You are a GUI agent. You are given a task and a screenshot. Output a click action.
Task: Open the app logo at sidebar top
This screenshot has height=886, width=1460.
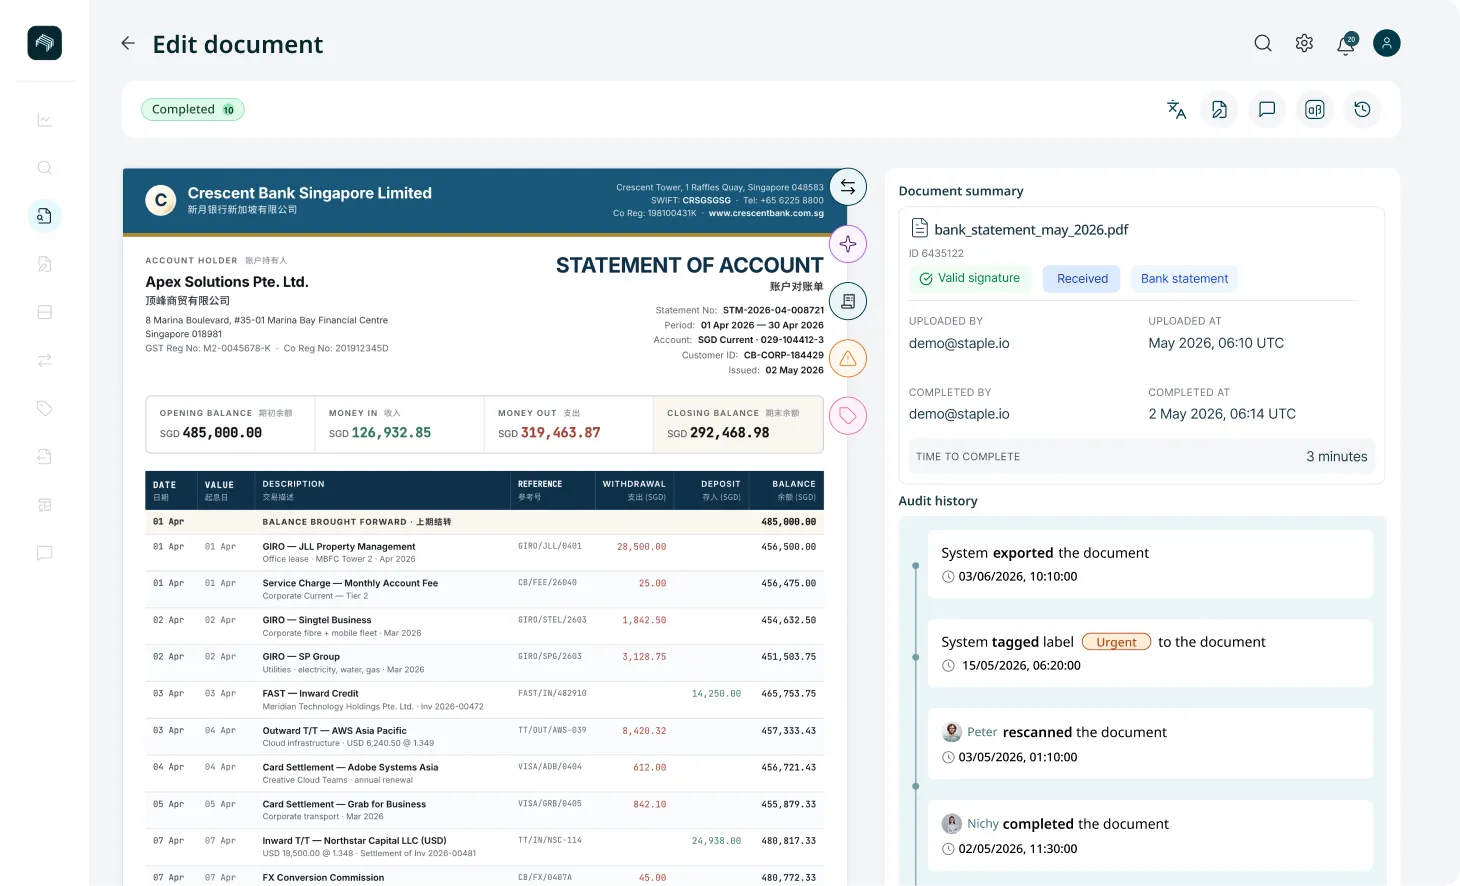tap(44, 43)
